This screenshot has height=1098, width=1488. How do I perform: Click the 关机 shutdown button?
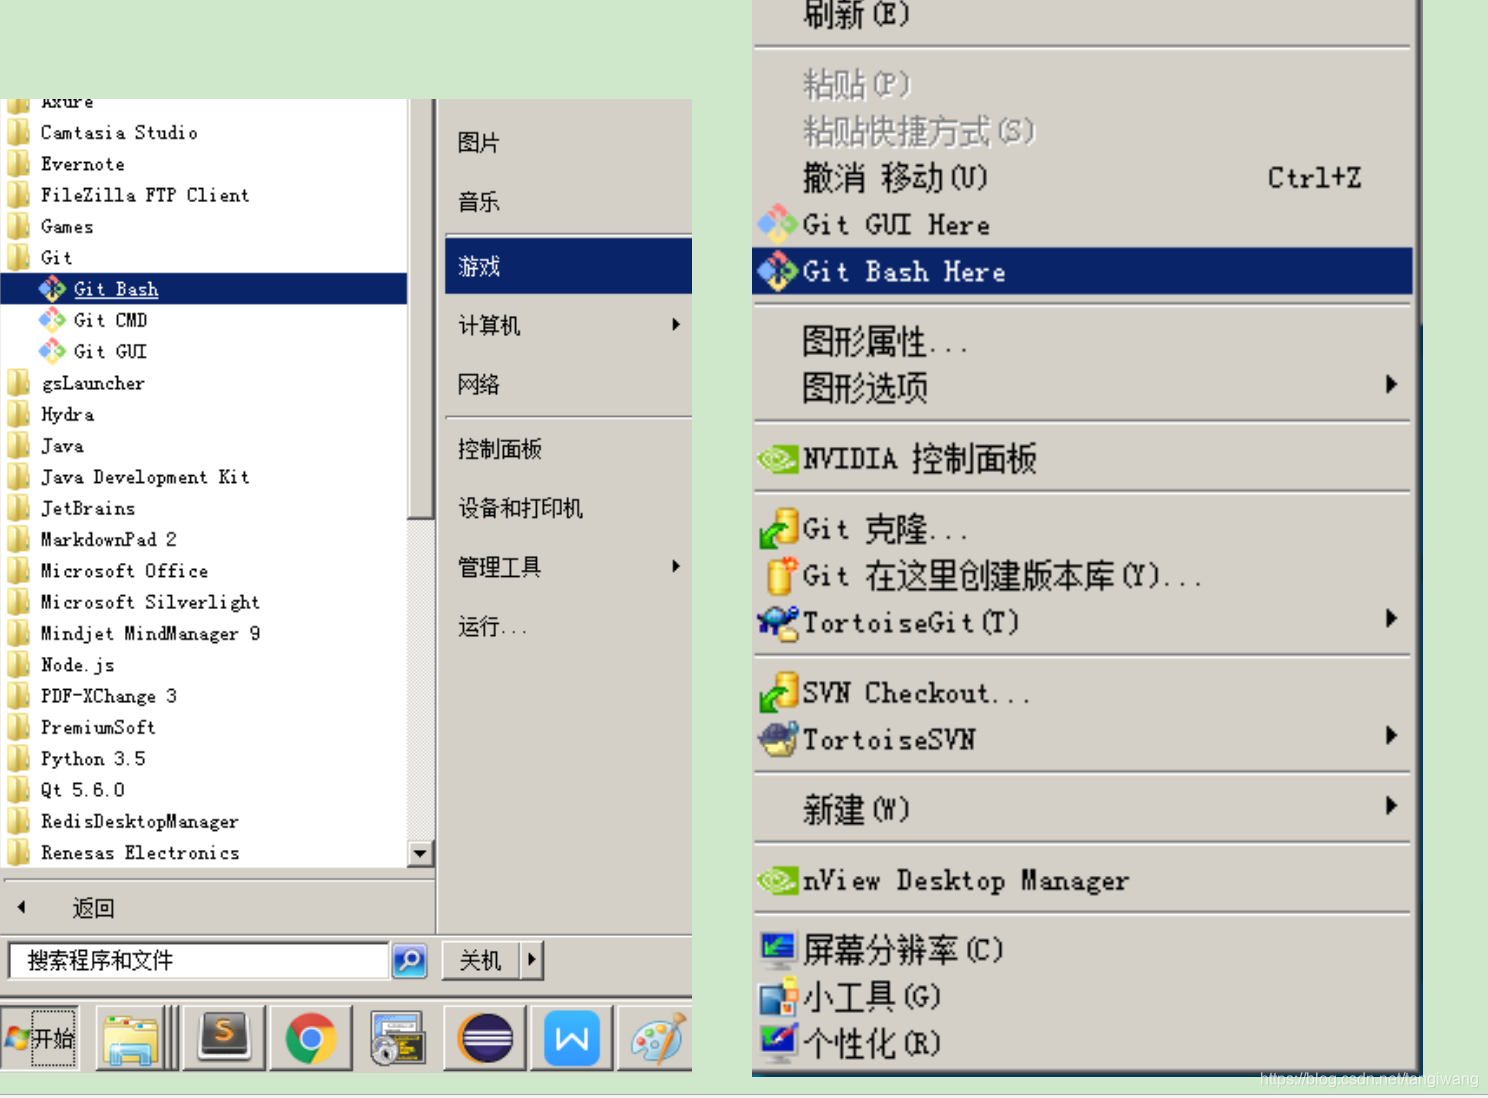tap(480, 960)
